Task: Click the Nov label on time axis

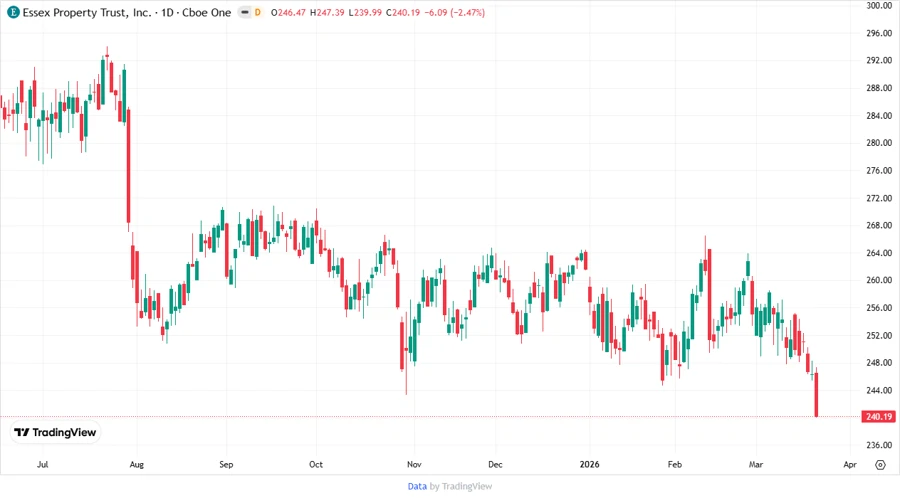Action: (414, 464)
